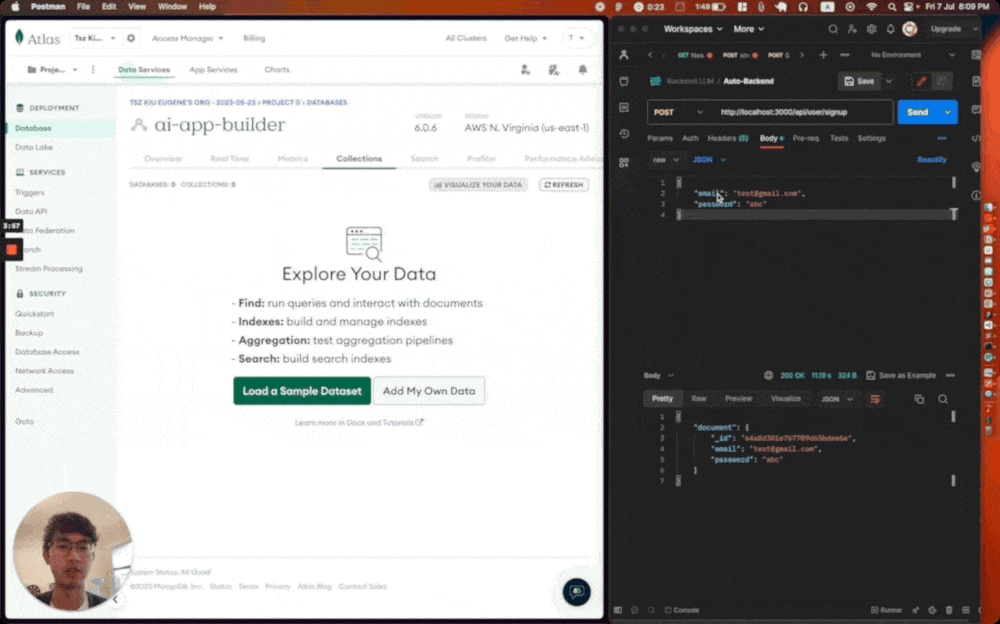
Task: Open Postman File menu in menu bar
Action: (84, 6)
